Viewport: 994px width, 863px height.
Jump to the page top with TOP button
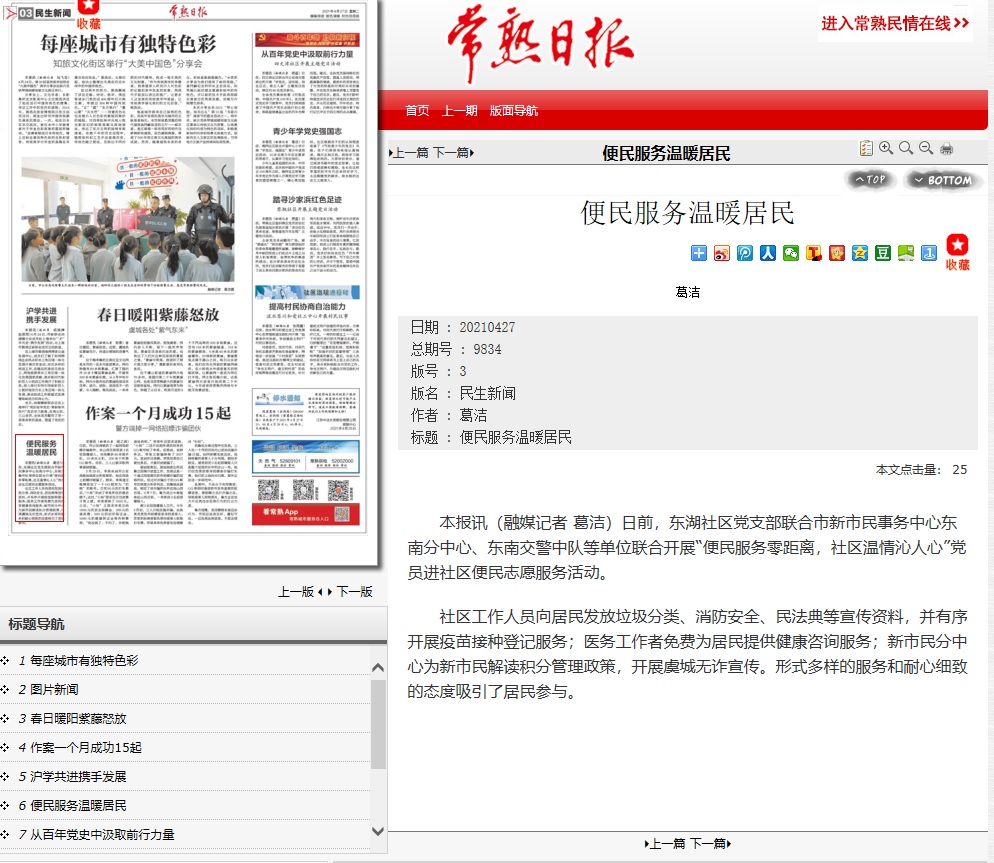click(x=871, y=180)
